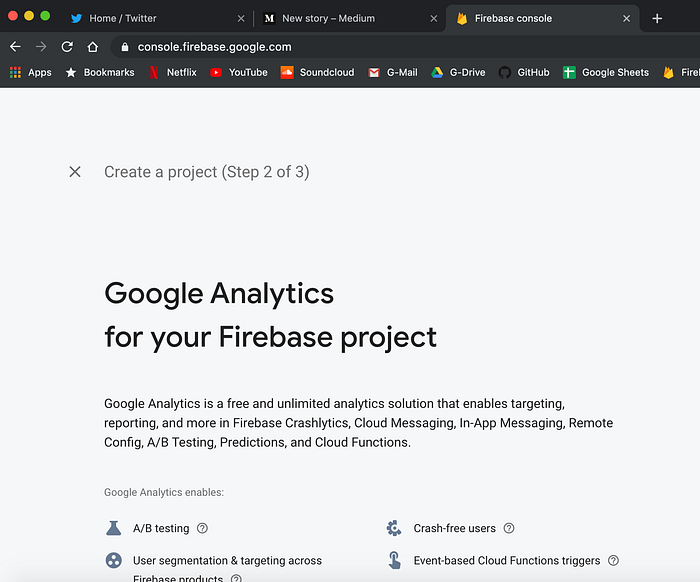The height and width of the screenshot is (582, 700).
Task: Click the macOS red close window button
Action: 13,16
